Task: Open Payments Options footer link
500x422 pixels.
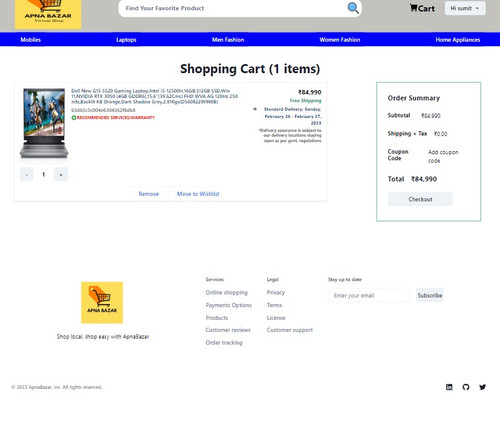Action: [229, 305]
